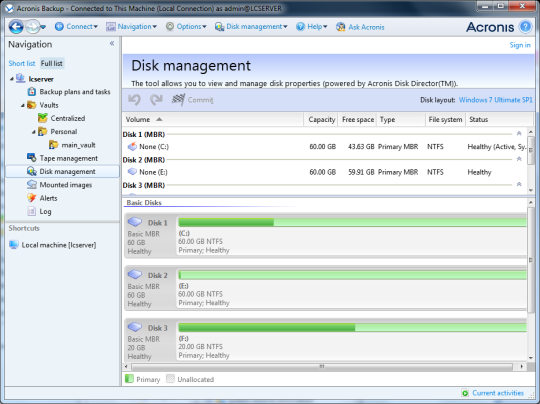Click the Local machine shortcut monitor icon
The width and height of the screenshot is (540, 404).
[x=13, y=245]
